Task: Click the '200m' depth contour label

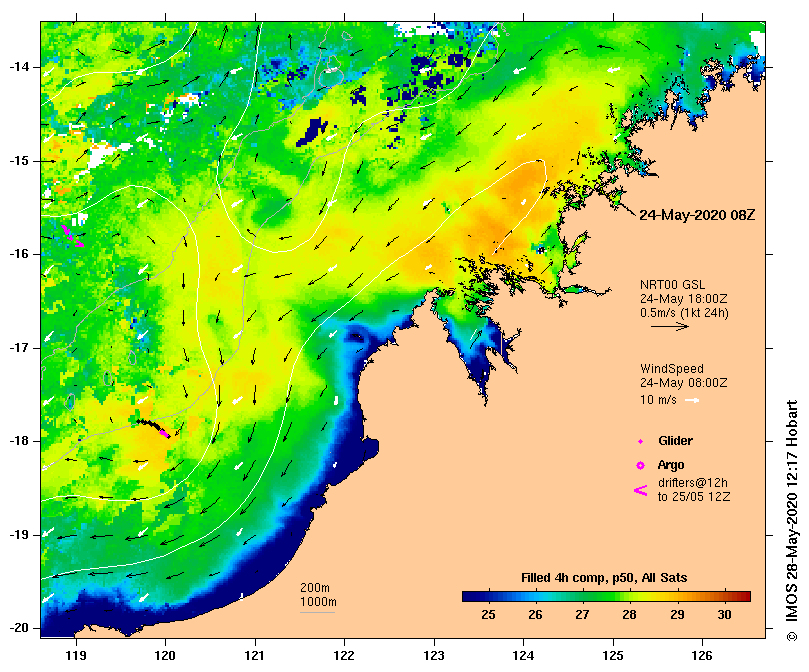Action: [315, 588]
